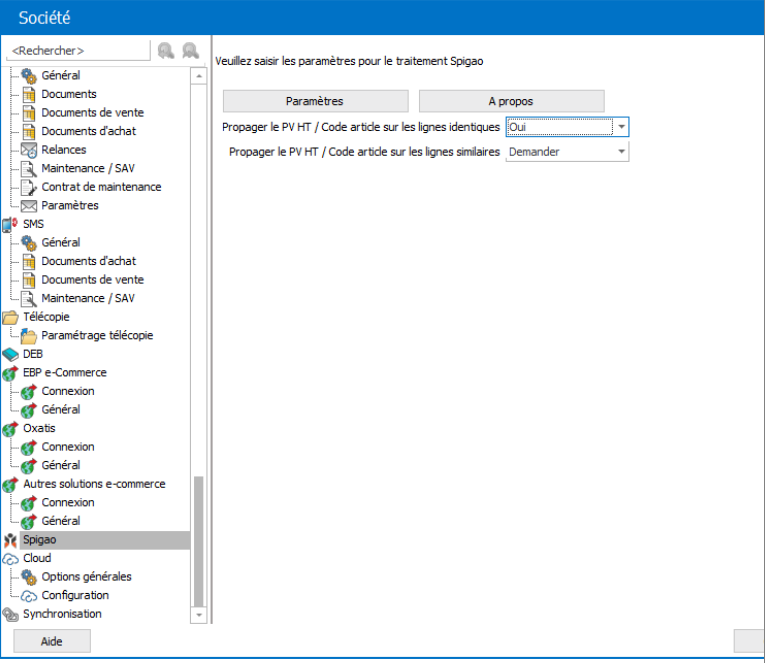Click the Rechercher search field

click(78, 51)
